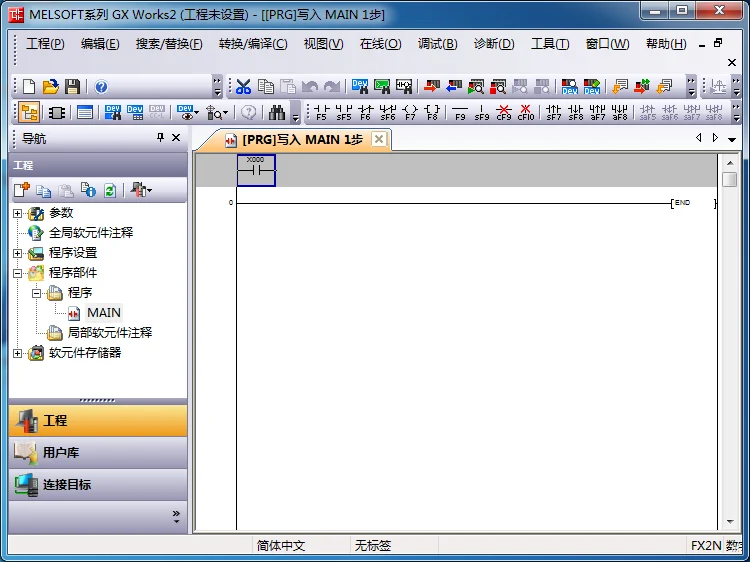
Task: Create a new project with toolbar icon
Action: pyautogui.click(x=29, y=87)
